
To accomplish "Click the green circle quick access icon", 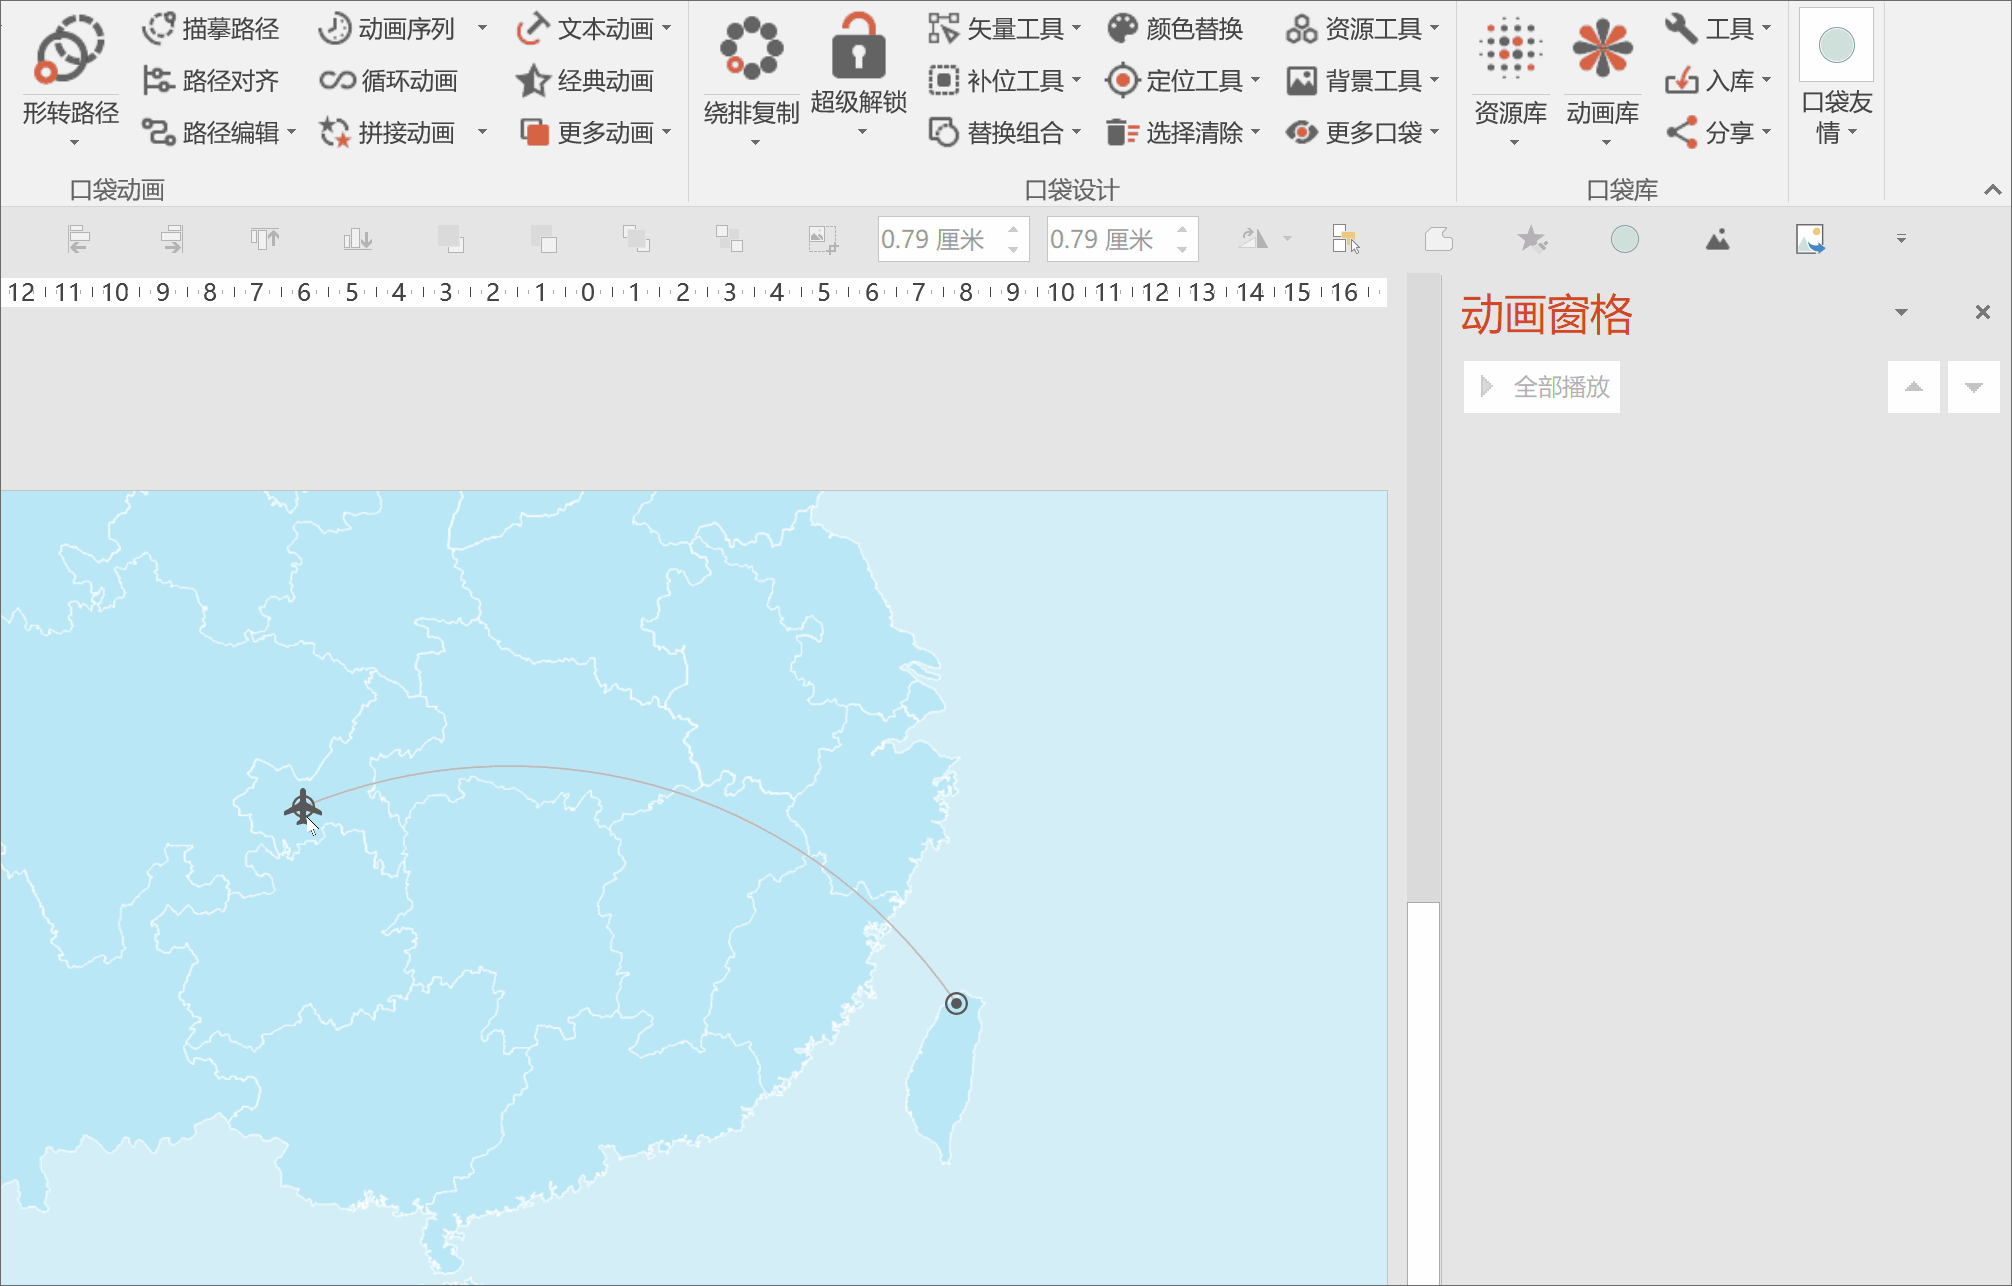I will 1625,239.
